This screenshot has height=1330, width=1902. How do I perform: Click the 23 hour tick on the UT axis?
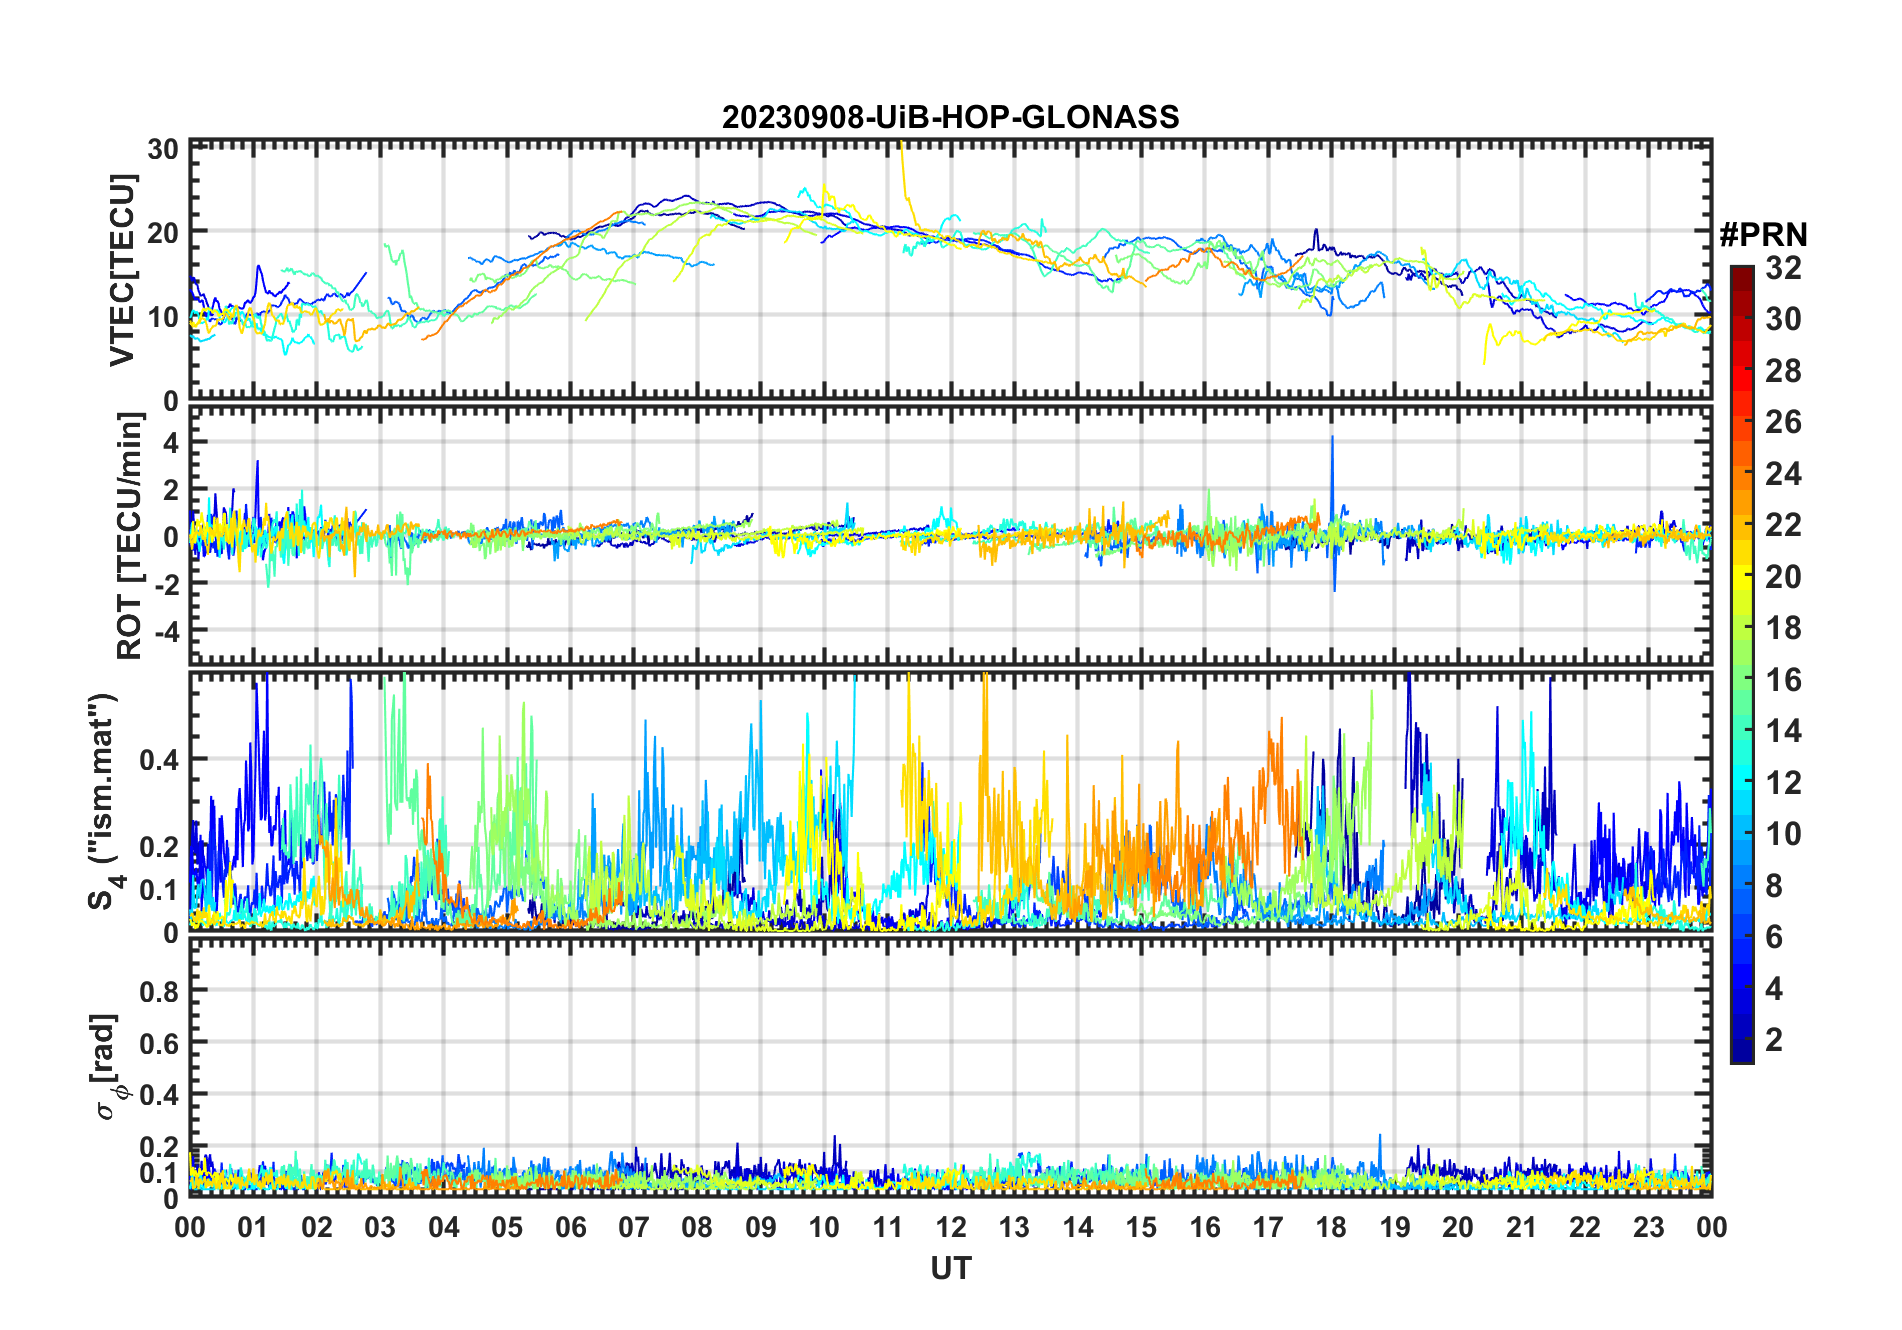(1648, 1227)
